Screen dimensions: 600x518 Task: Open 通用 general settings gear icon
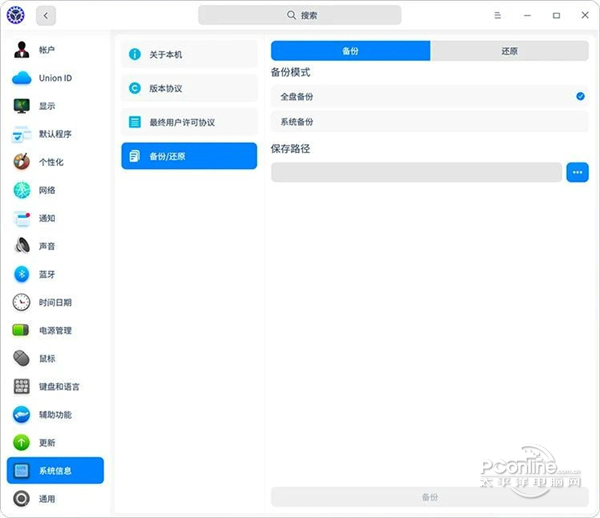[21, 498]
